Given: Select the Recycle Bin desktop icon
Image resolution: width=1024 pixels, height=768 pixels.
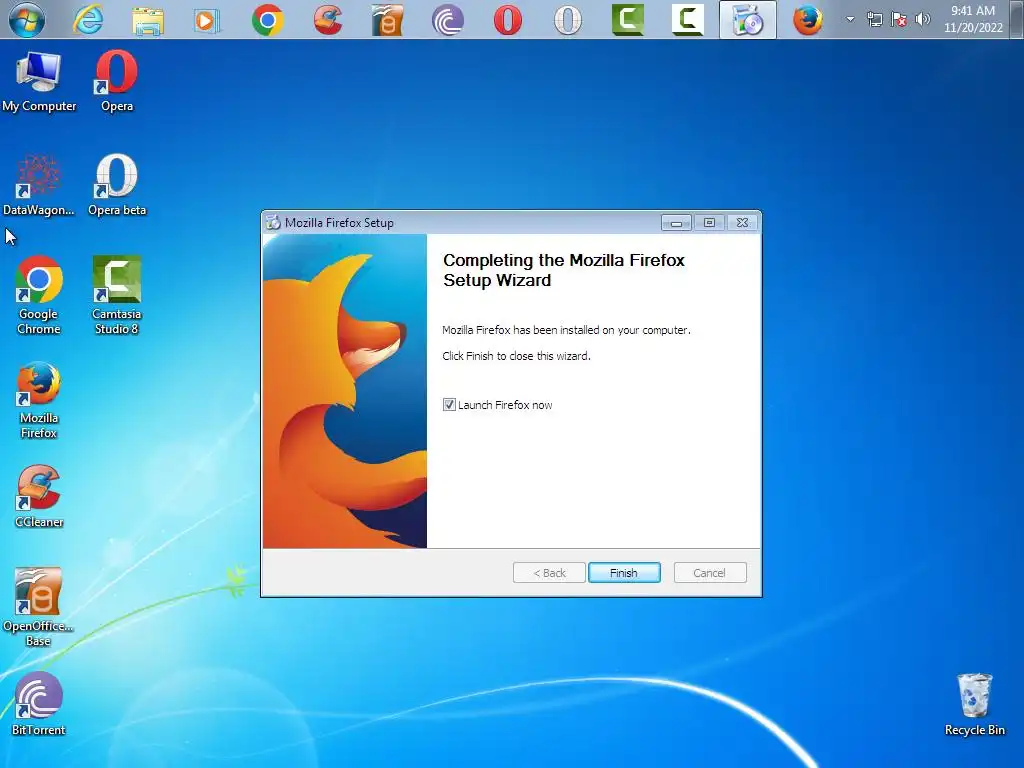Looking at the screenshot, I should 974,705.
